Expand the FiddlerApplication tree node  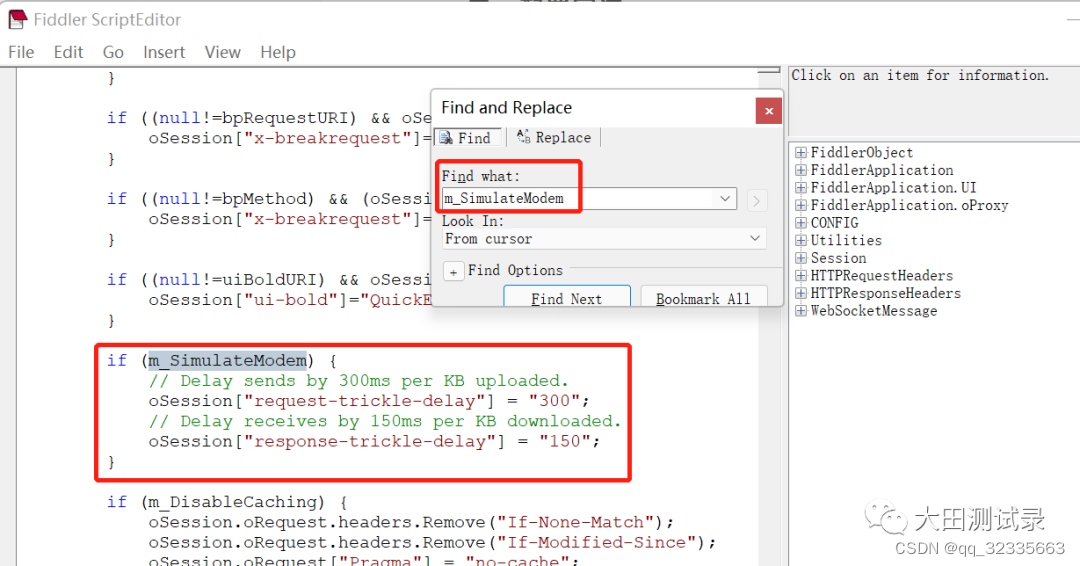click(x=800, y=170)
